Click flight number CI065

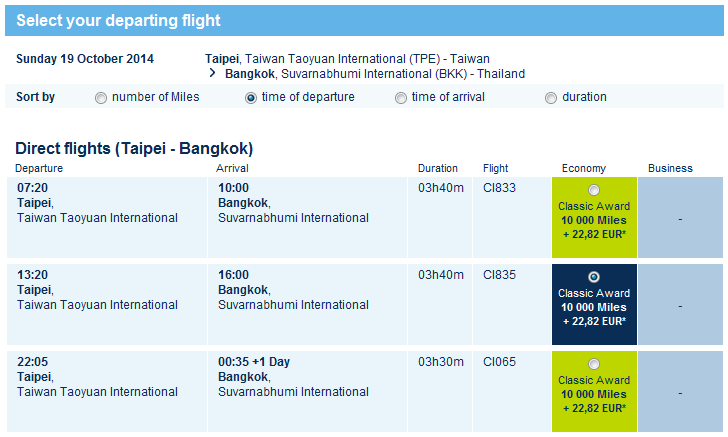(499, 362)
